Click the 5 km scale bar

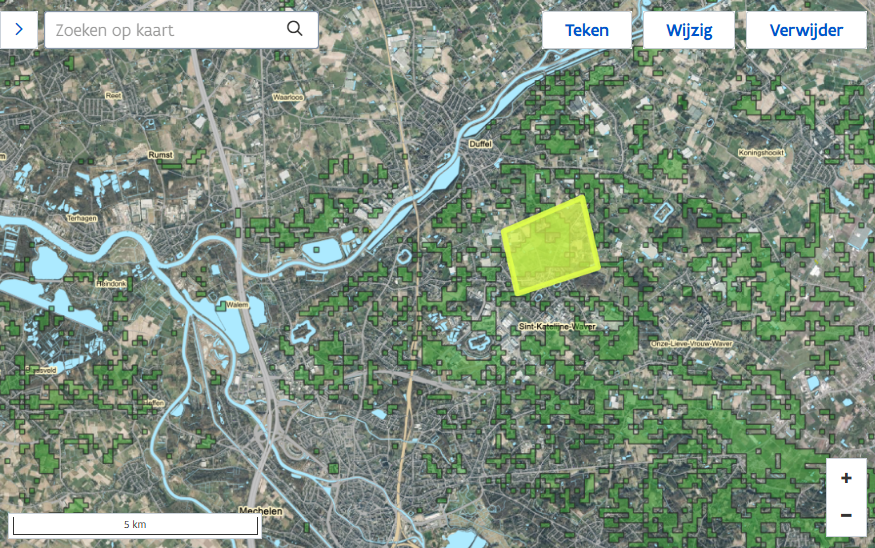click(x=135, y=525)
